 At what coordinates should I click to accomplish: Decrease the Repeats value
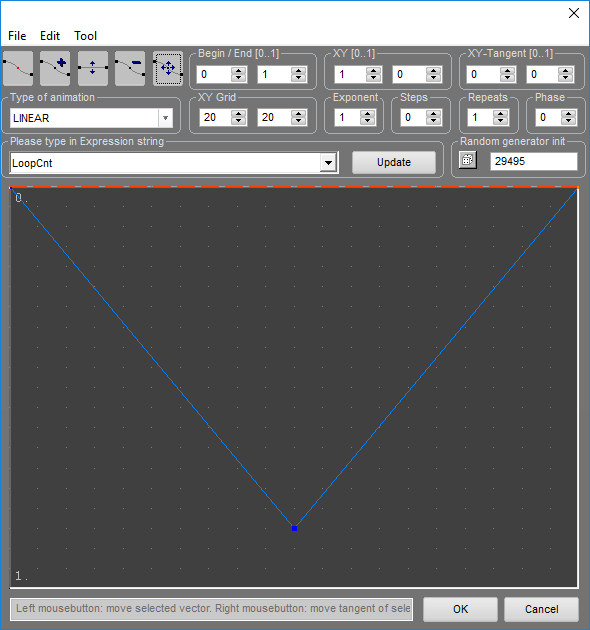tap(500, 121)
